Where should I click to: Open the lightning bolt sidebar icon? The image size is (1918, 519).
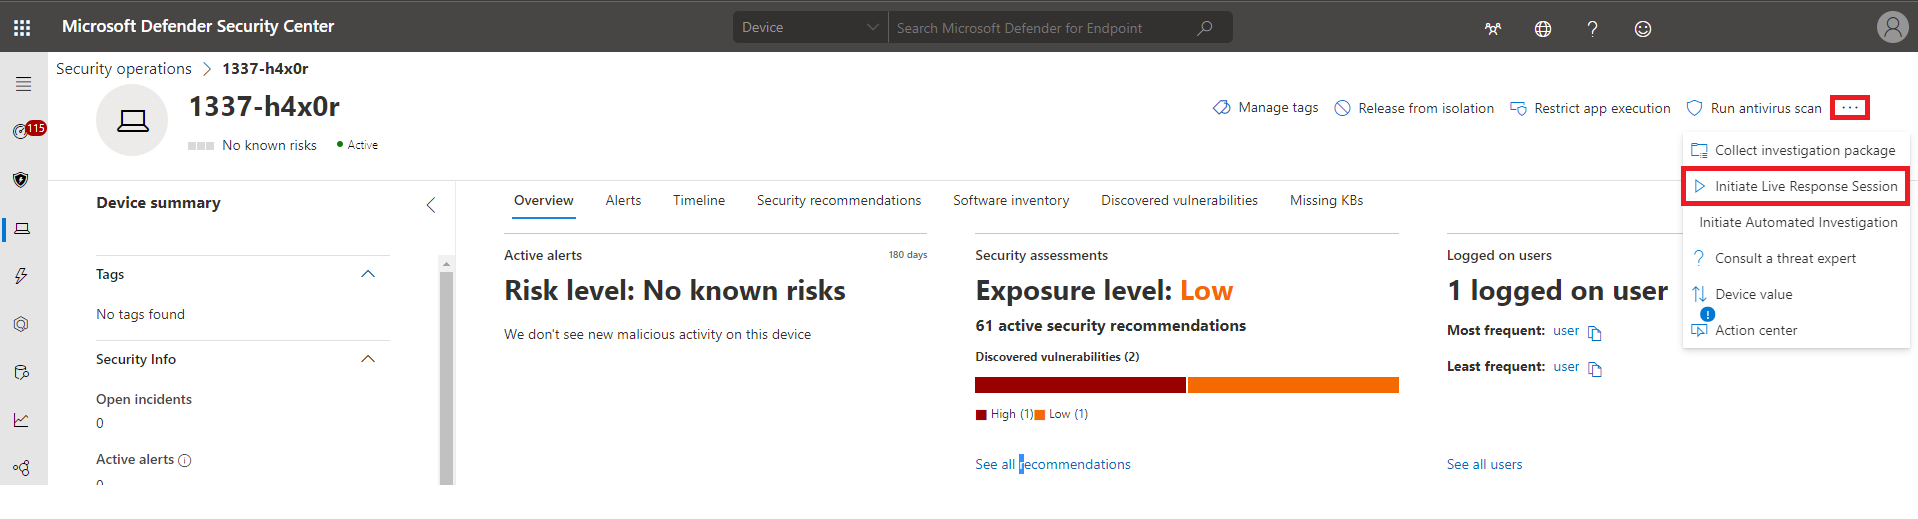coord(21,276)
